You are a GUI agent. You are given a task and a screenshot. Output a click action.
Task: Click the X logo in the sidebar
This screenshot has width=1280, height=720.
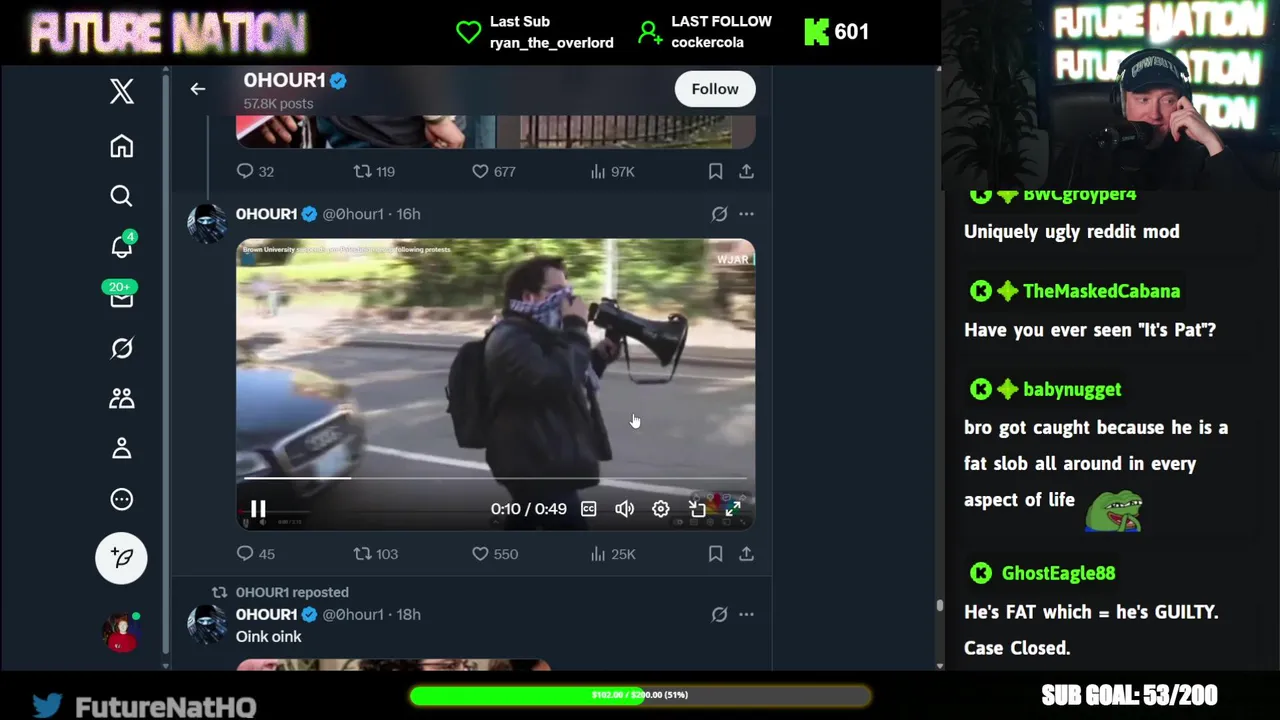pyautogui.click(x=121, y=91)
